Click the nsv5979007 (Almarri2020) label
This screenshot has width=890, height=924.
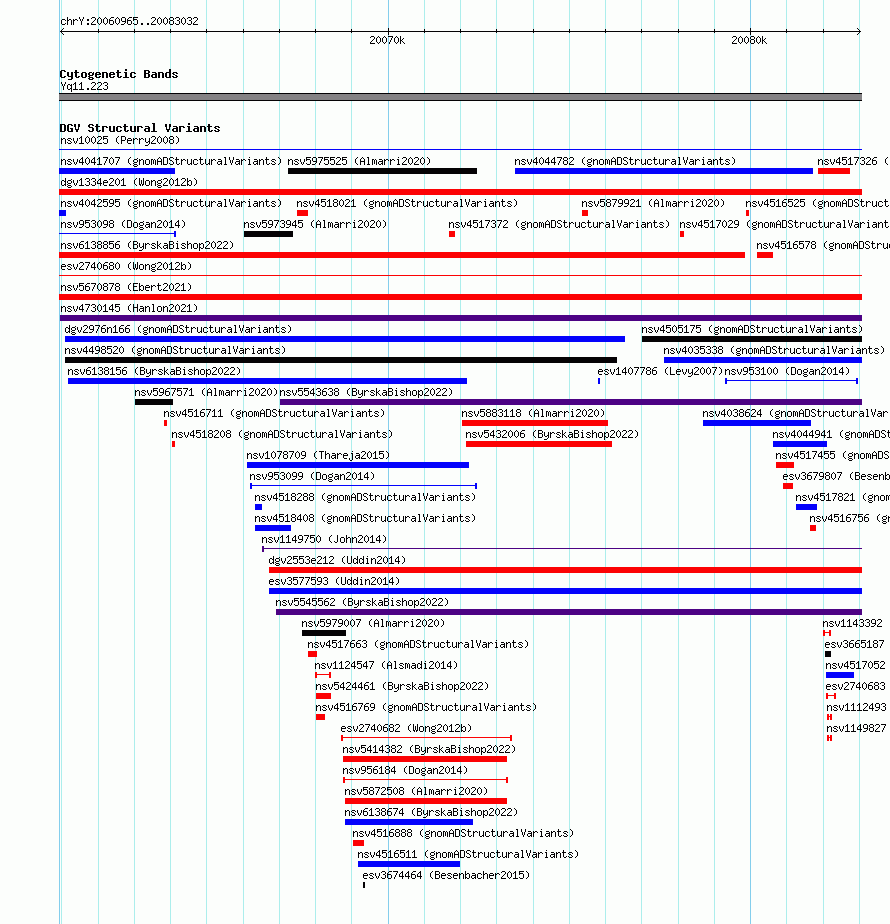(x=373, y=623)
